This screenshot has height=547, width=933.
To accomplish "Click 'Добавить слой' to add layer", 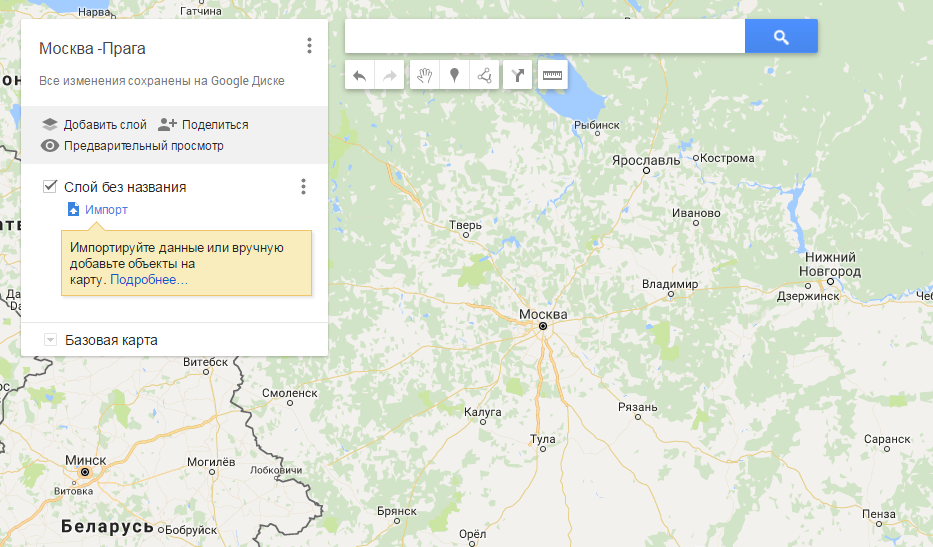I will click(x=95, y=125).
